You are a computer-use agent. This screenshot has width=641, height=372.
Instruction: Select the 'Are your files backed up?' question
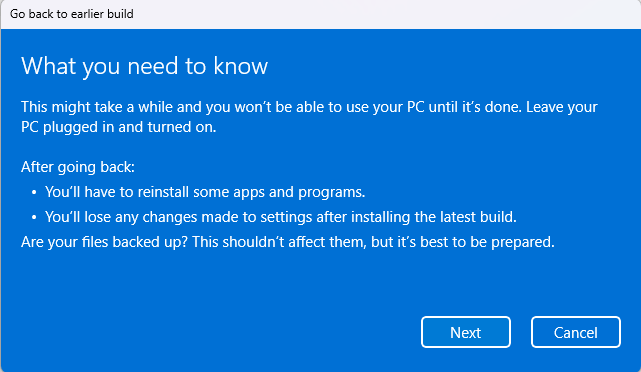[x=104, y=242]
